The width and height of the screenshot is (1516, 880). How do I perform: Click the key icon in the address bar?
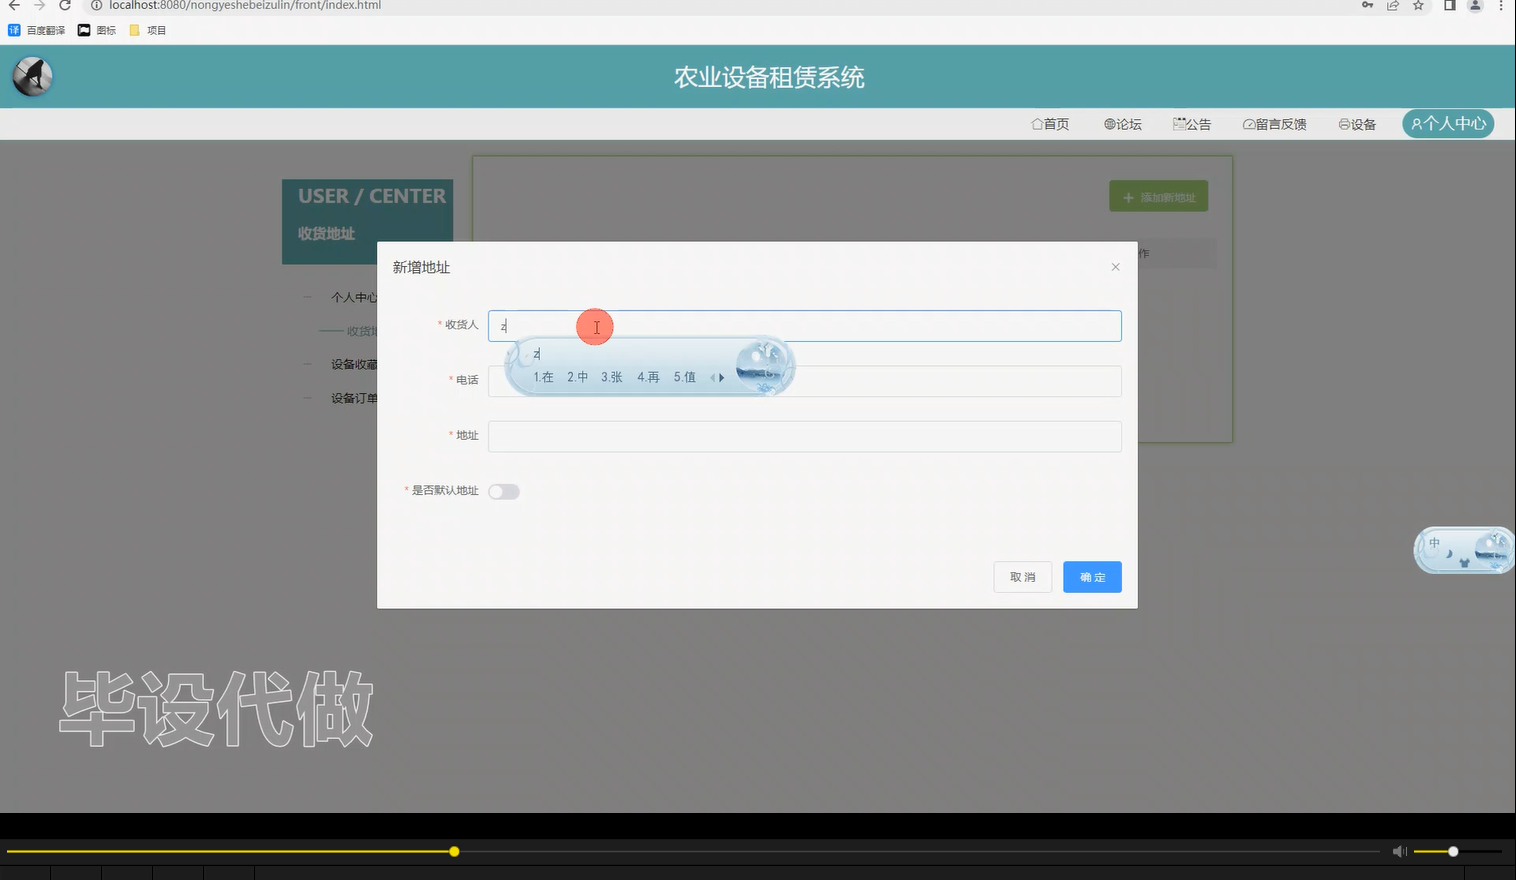click(x=1367, y=6)
